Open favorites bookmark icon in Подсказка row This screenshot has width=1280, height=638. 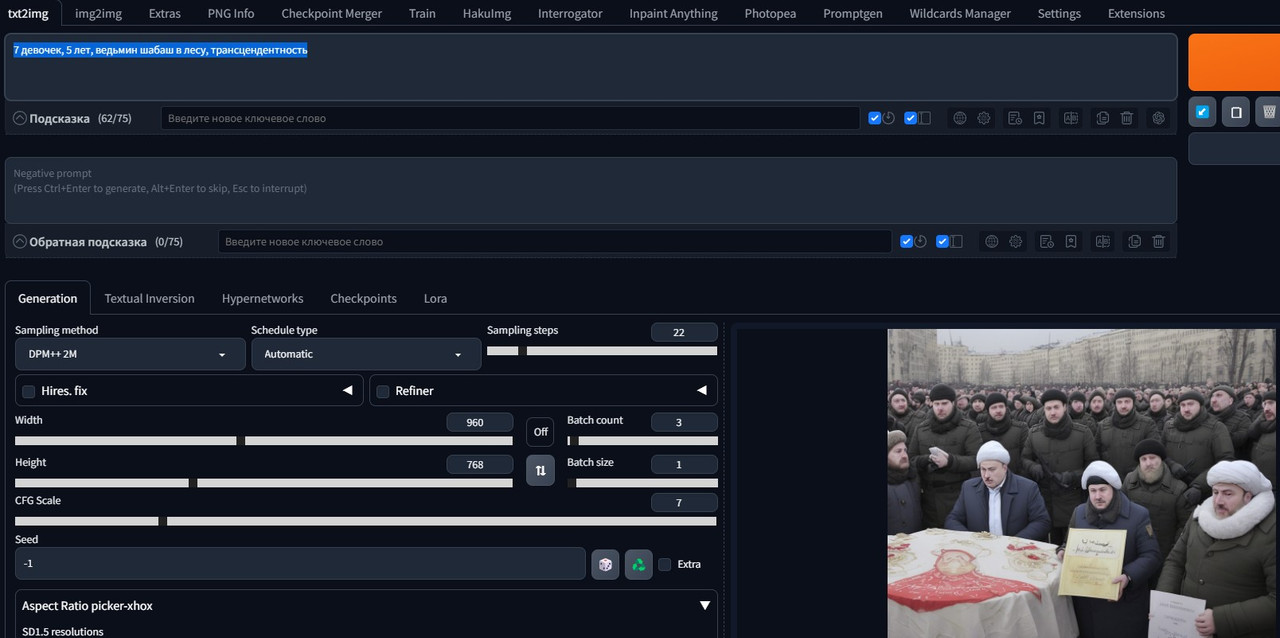[x=1039, y=118]
